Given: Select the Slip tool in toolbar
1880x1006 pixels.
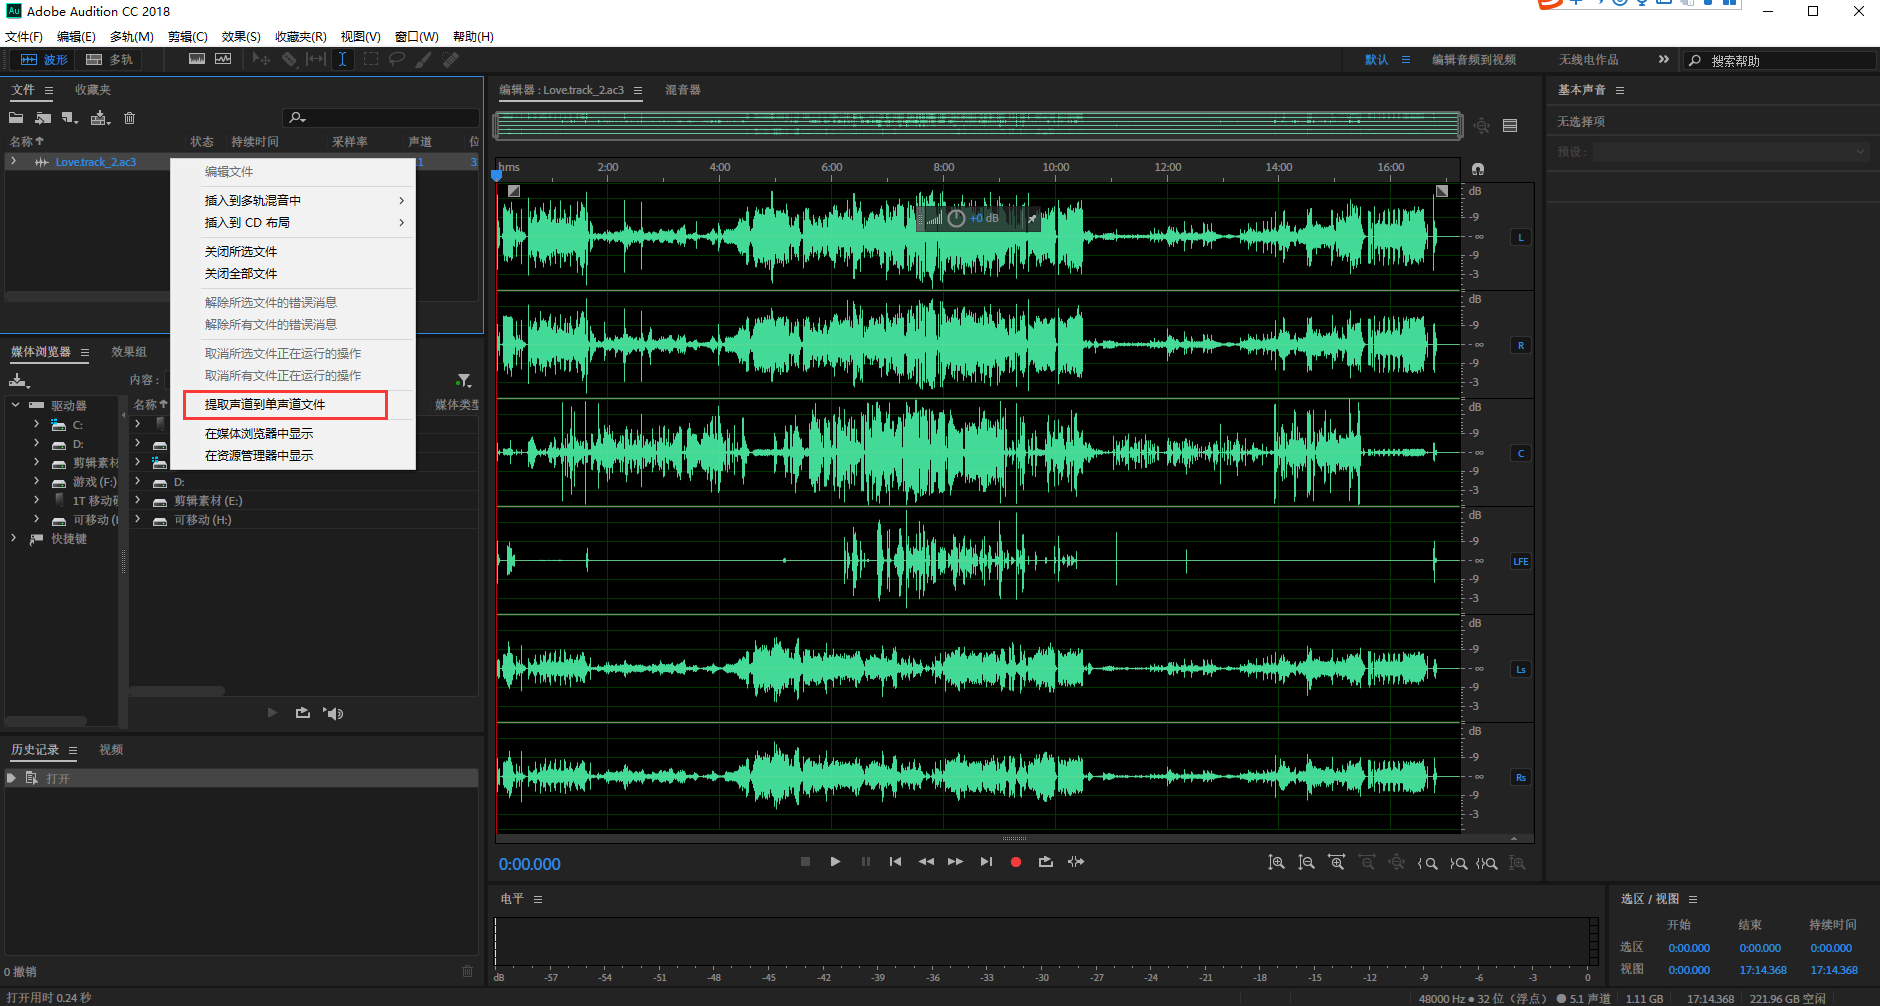Looking at the screenshot, I should click(316, 60).
